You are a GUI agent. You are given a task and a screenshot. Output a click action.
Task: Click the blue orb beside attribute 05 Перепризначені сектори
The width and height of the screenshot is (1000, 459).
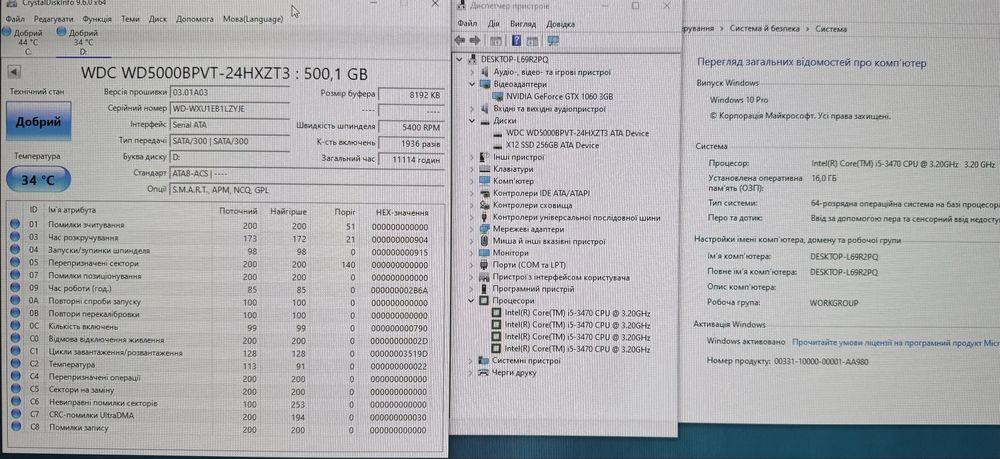coord(15,263)
